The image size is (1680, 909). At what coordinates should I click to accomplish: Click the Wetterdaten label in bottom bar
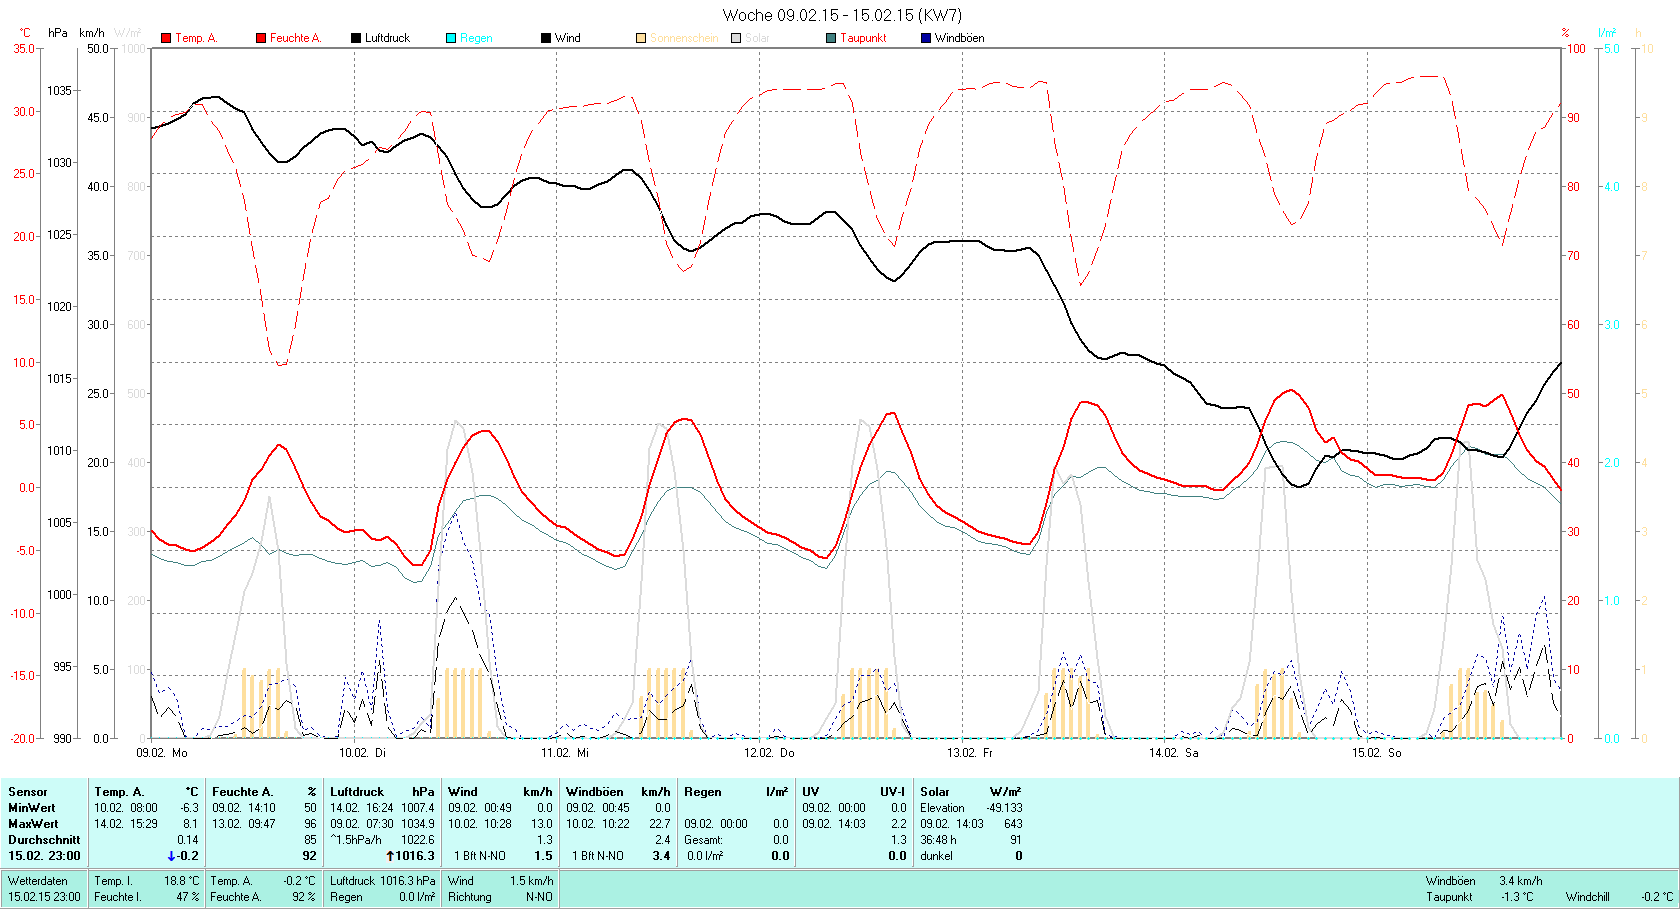click(x=38, y=881)
